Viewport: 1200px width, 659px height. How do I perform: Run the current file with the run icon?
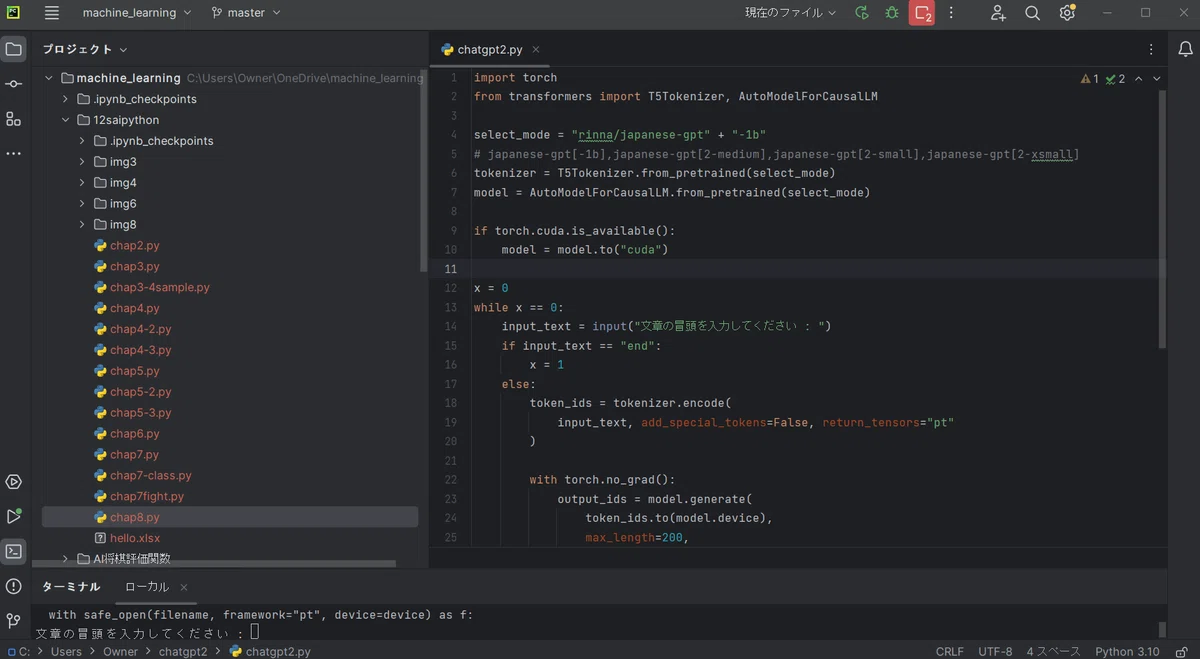[x=862, y=13]
